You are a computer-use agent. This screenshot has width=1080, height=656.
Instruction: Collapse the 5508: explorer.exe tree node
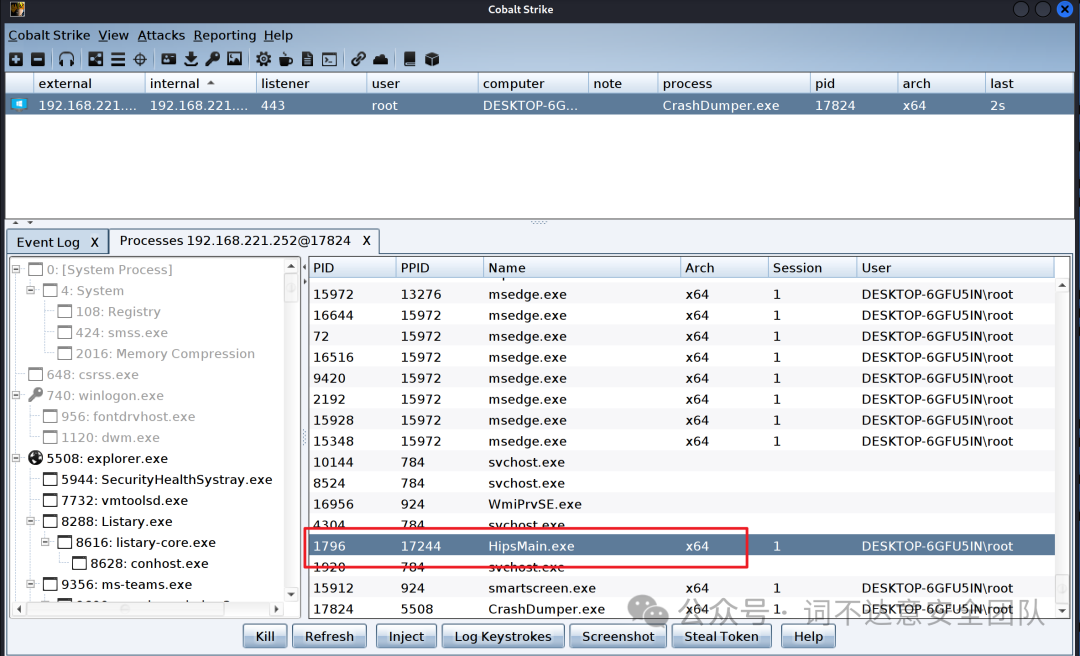[x=16, y=458]
